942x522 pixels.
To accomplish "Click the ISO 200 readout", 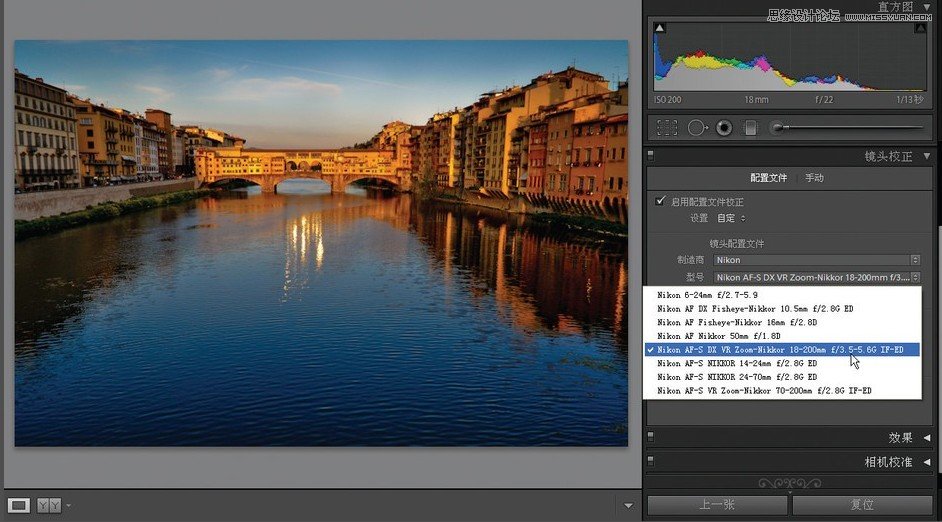I will coord(667,100).
